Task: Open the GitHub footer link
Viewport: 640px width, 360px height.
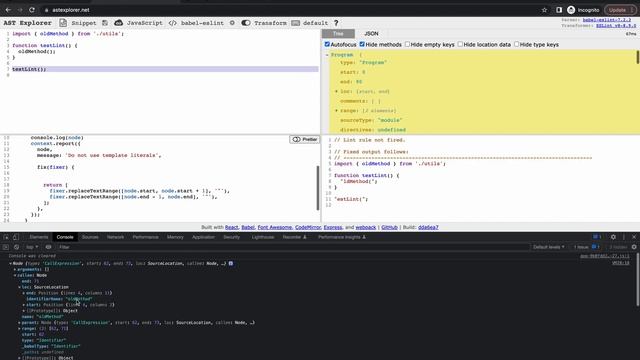Action: click(x=389, y=227)
